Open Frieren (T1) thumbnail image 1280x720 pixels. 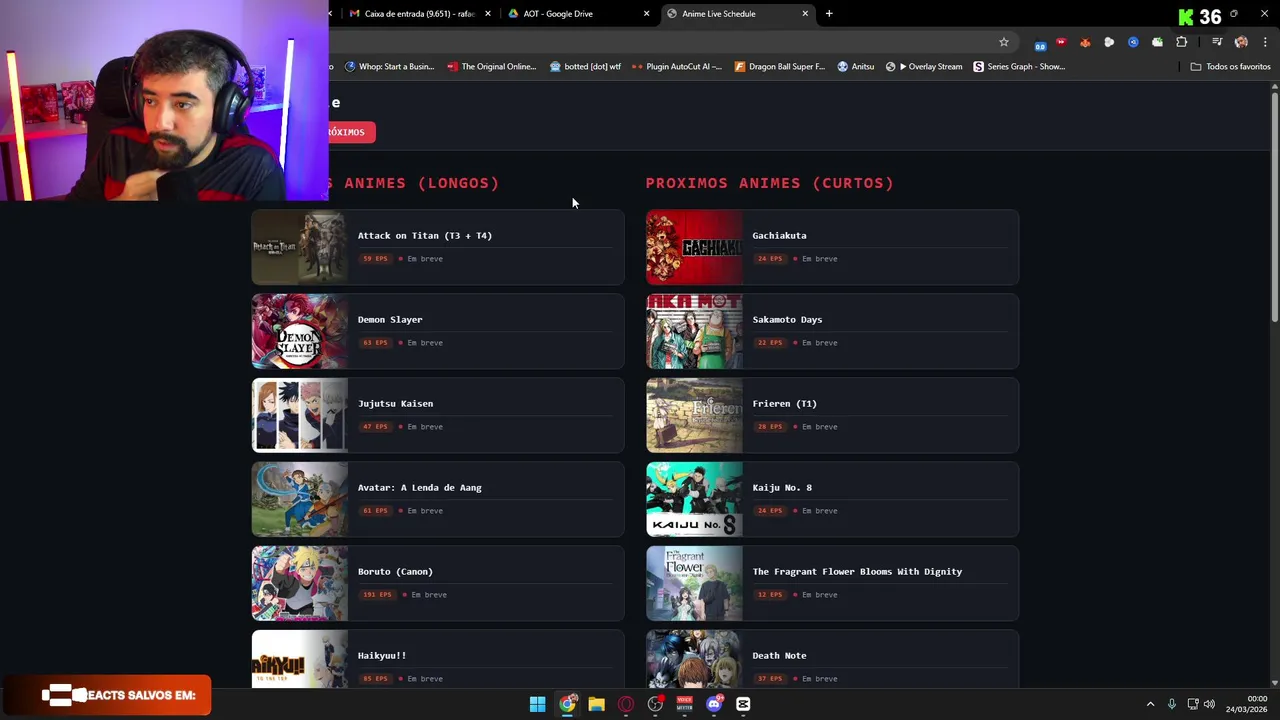[x=694, y=415]
